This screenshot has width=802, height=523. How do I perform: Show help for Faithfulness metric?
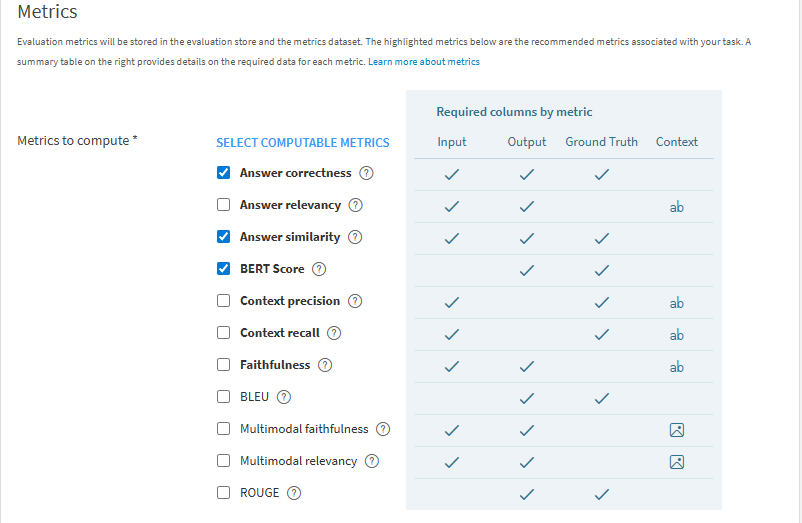click(324, 365)
